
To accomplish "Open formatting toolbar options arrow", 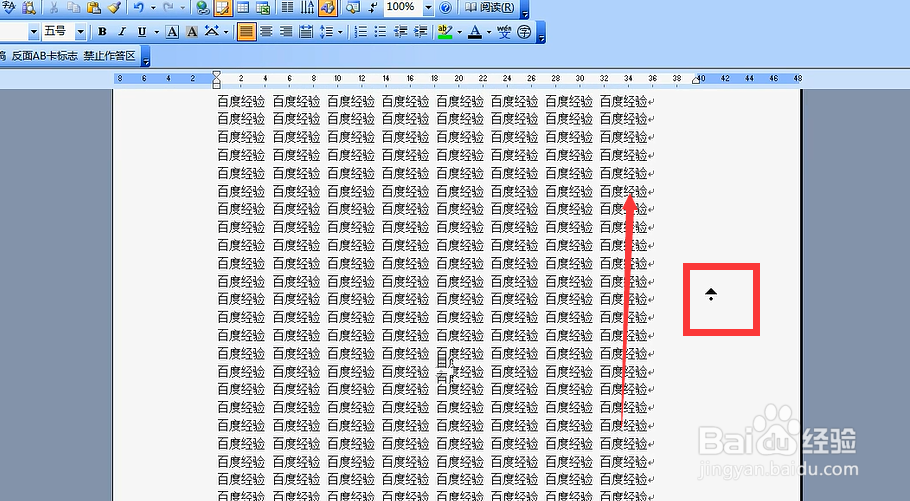I will coord(540,34).
